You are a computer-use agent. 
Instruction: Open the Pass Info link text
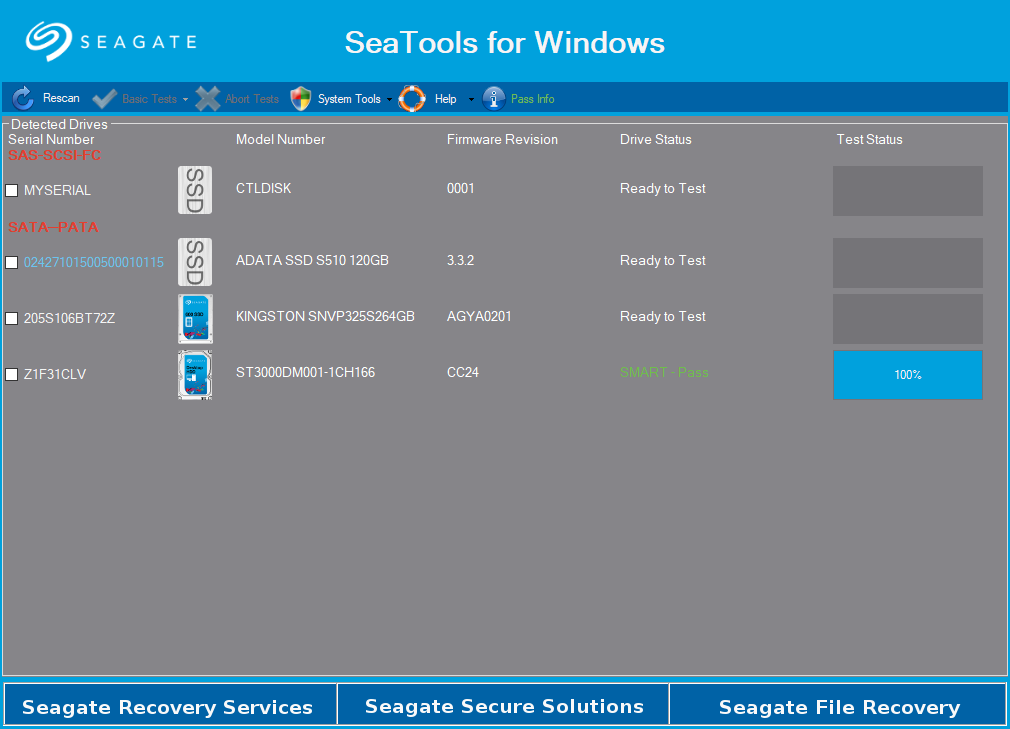pos(533,99)
